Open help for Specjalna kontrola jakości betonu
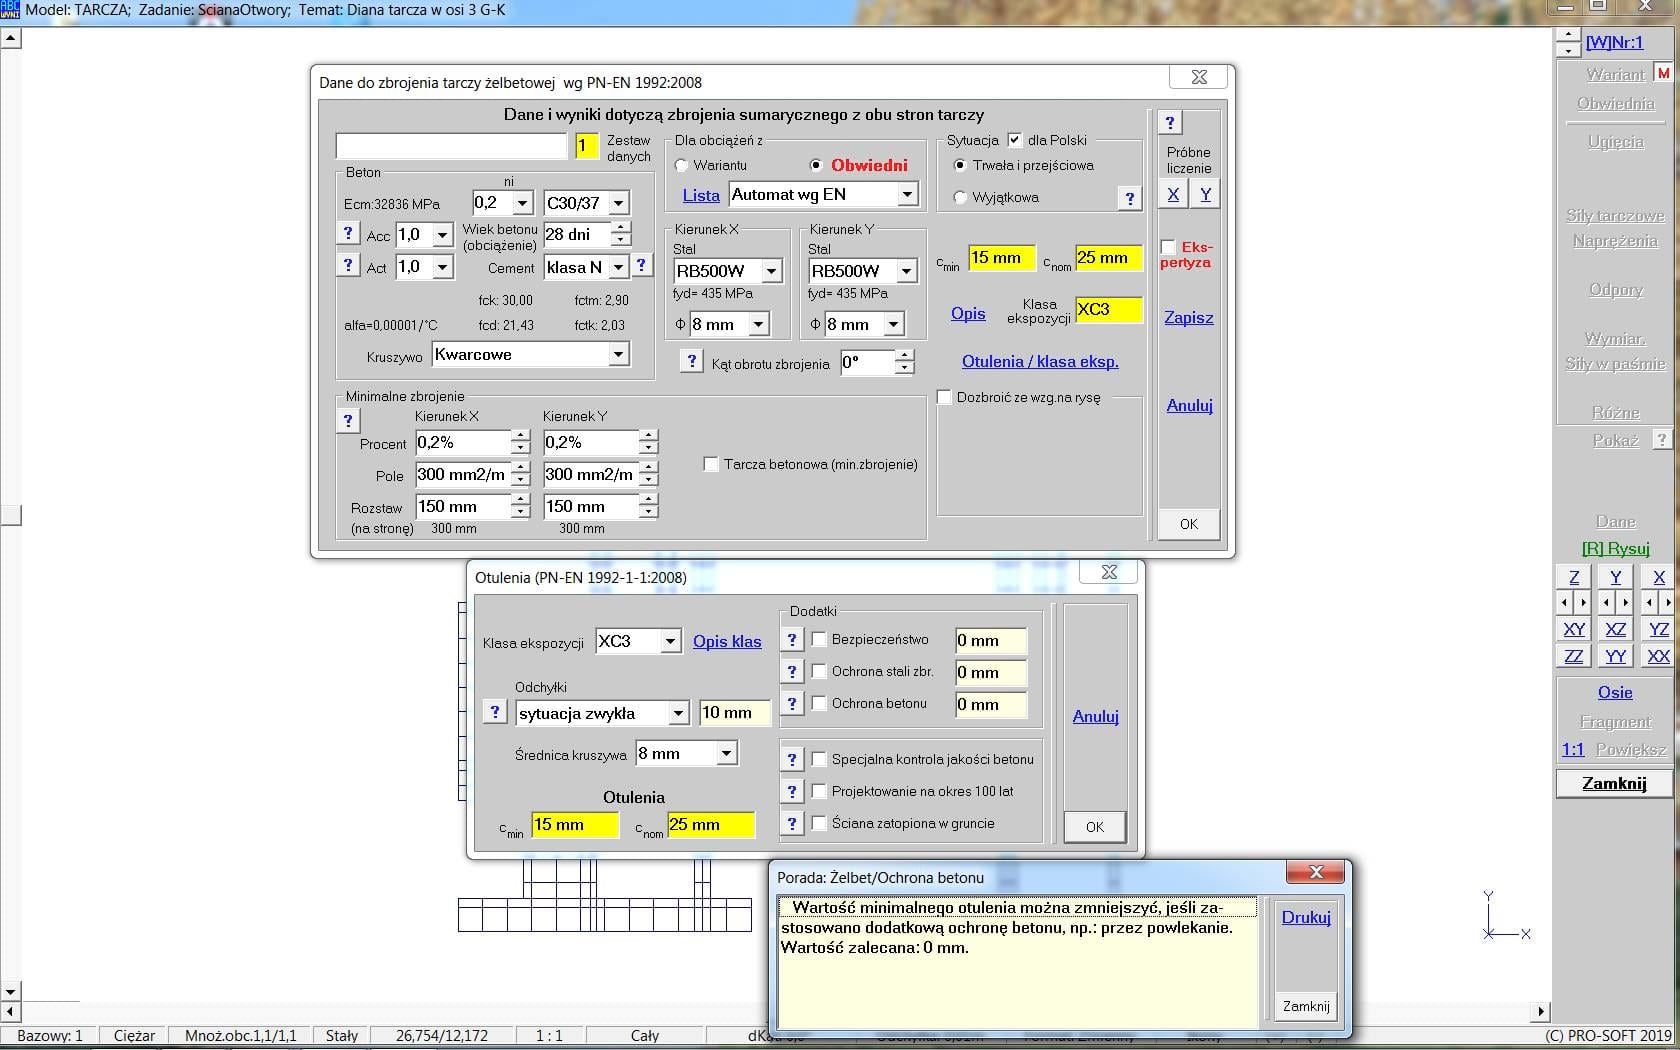This screenshot has width=1680, height=1050. click(792, 760)
